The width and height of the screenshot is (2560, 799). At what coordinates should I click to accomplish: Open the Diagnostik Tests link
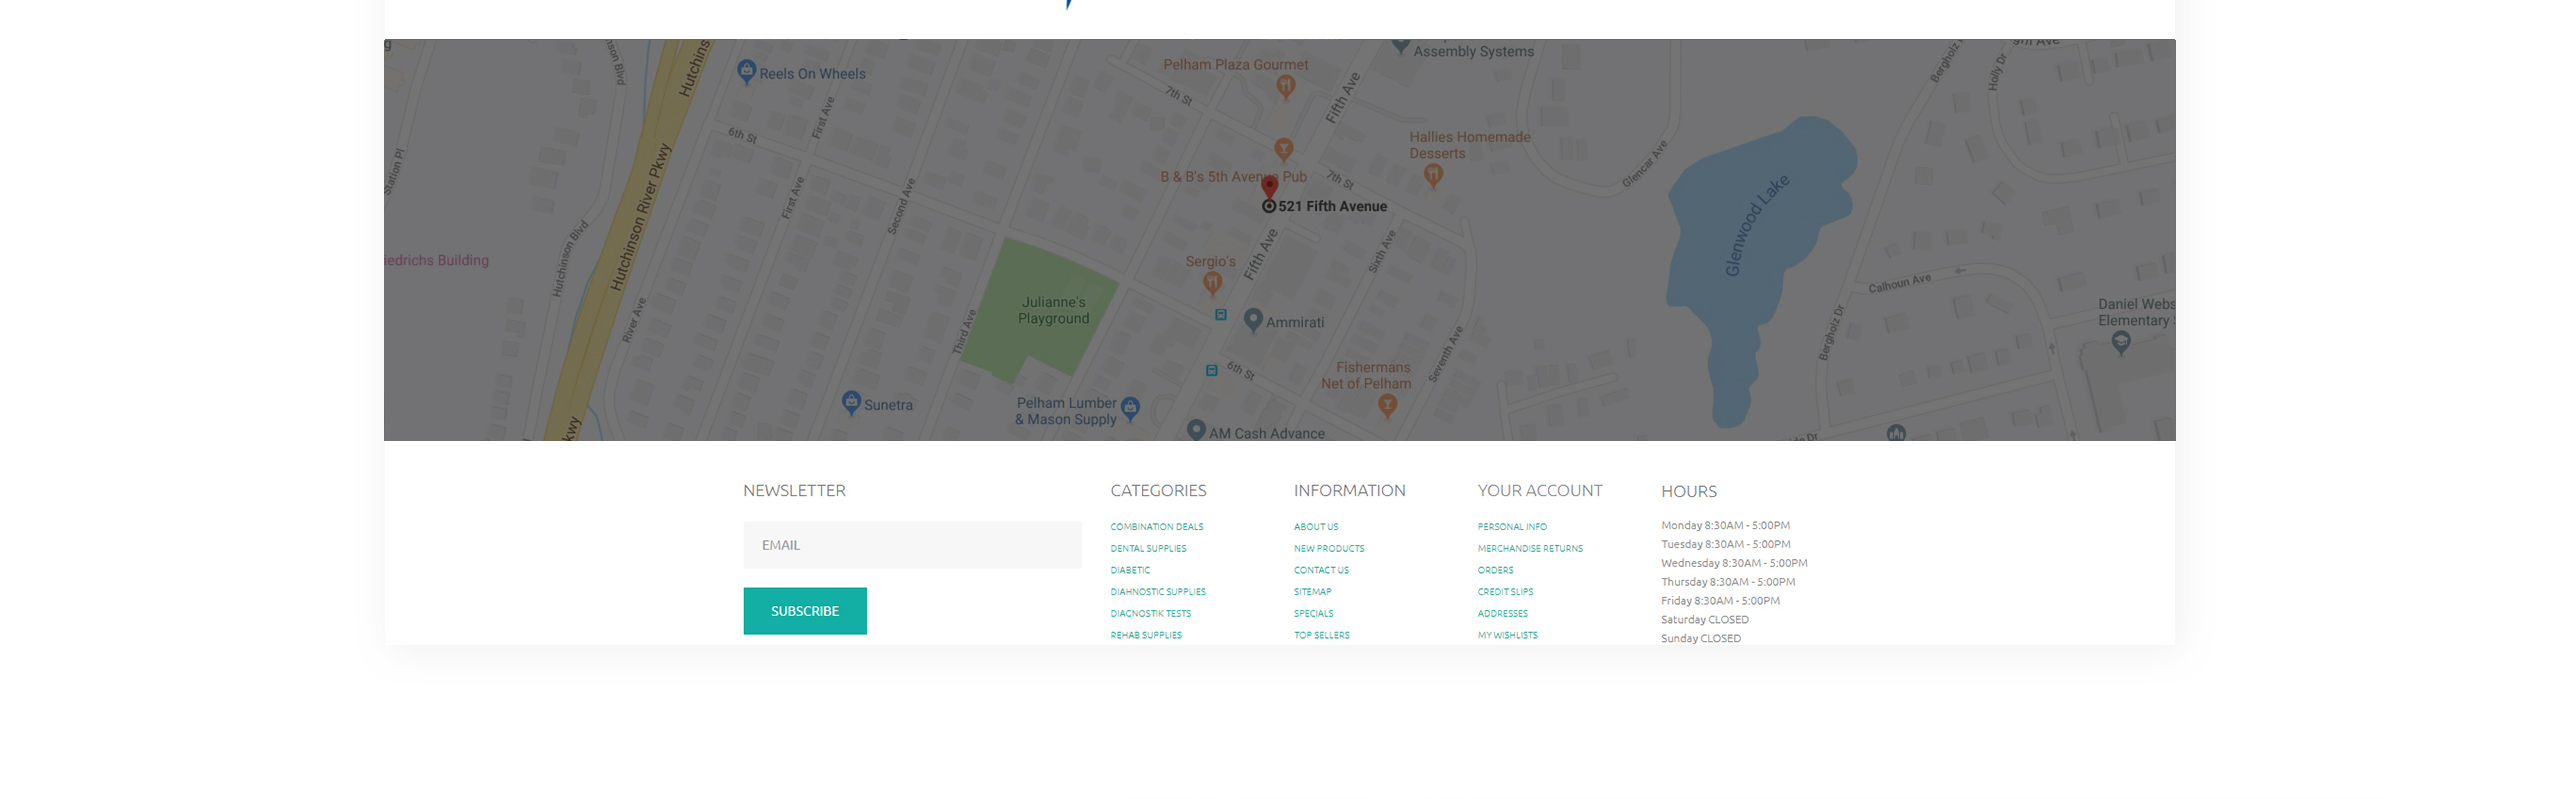point(1150,613)
